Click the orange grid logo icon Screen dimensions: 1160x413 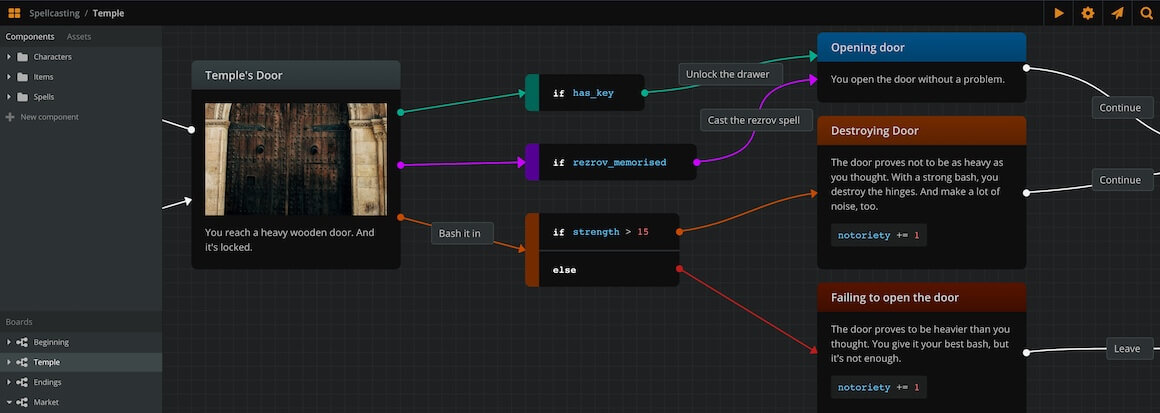click(x=14, y=13)
